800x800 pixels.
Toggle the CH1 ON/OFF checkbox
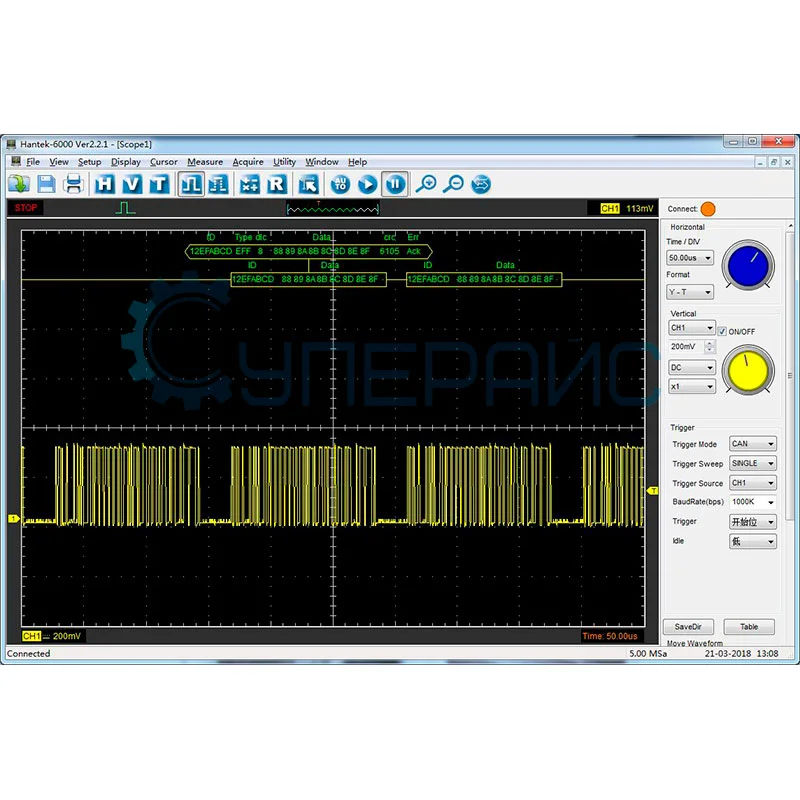point(722,331)
